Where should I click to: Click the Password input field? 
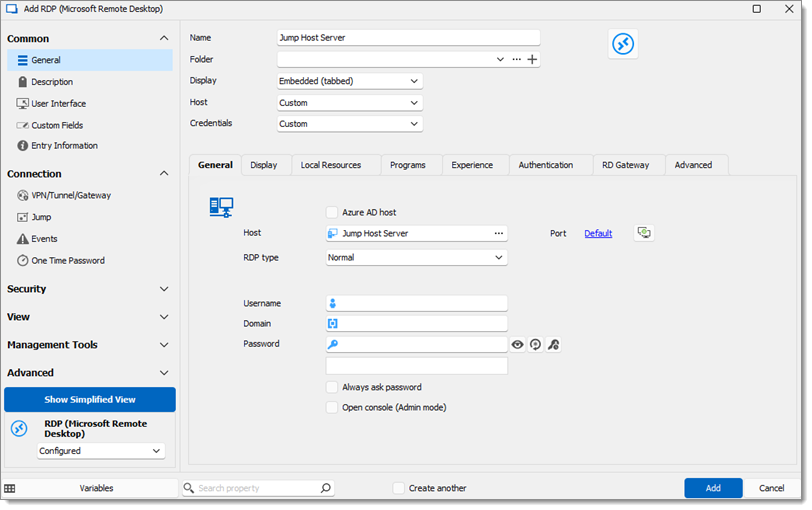pos(416,344)
